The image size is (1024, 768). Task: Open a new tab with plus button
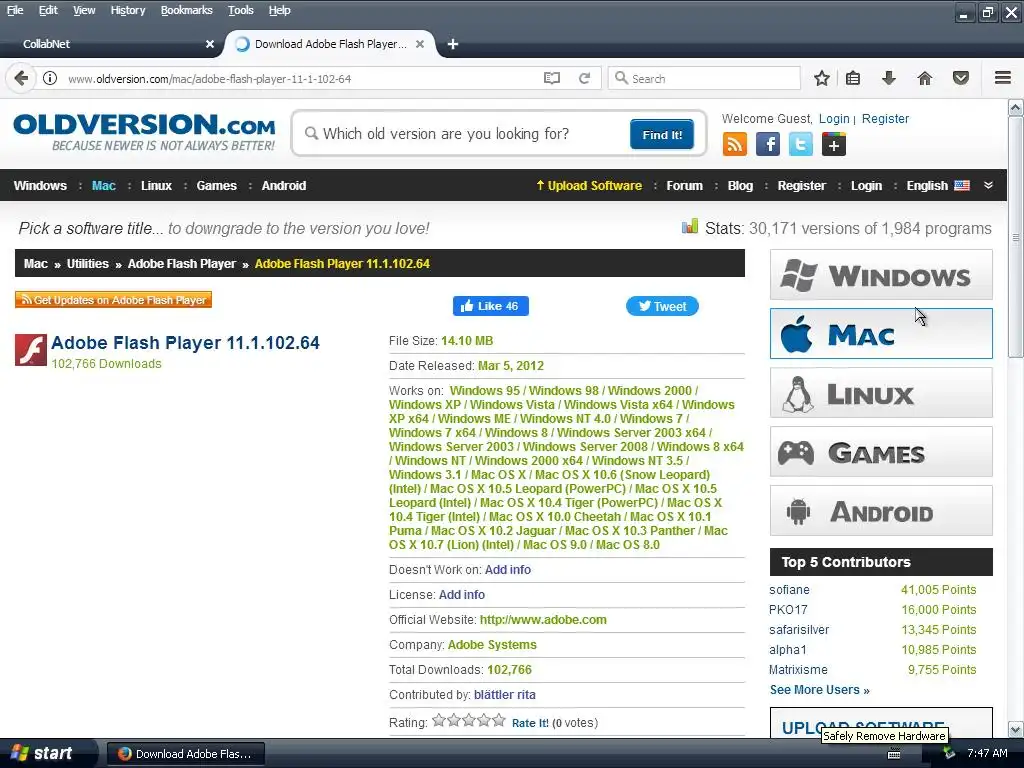click(453, 44)
